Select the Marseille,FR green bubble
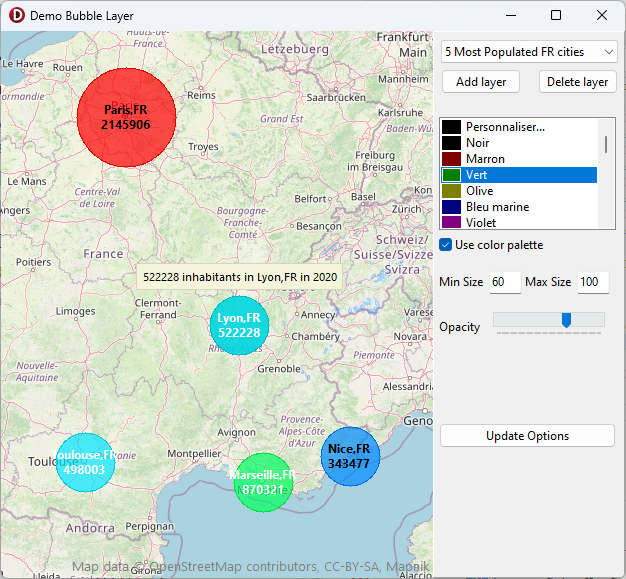This screenshot has width=626, height=579. [x=264, y=481]
